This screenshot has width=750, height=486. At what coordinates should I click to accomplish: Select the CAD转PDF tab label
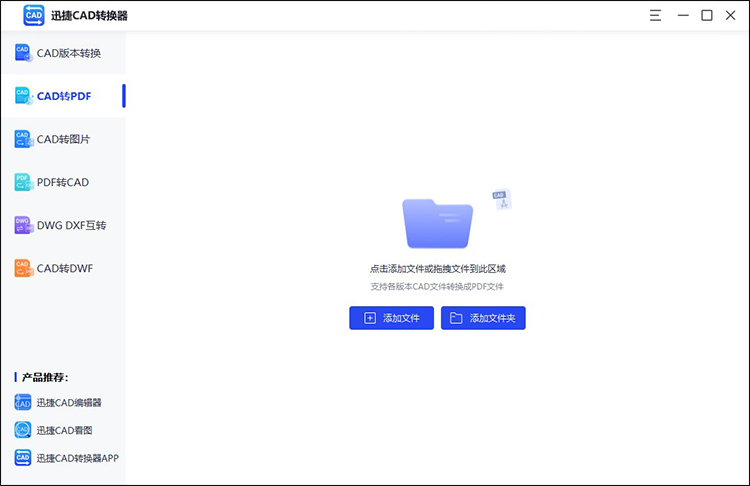point(64,96)
